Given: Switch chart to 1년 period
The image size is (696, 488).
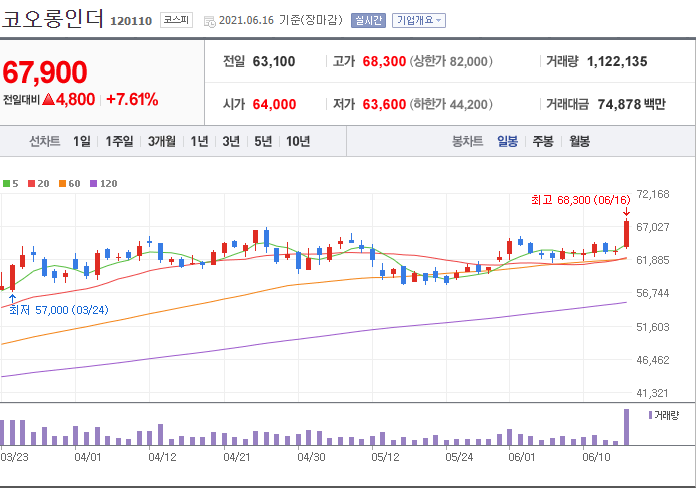Looking at the screenshot, I should point(199,142).
